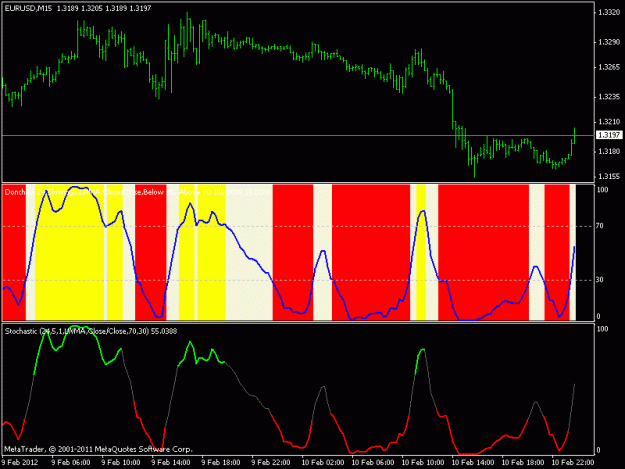Click the Donchian indicator label text
Image resolution: width=625 pixels, height=469 pixels.
coord(138,192)
